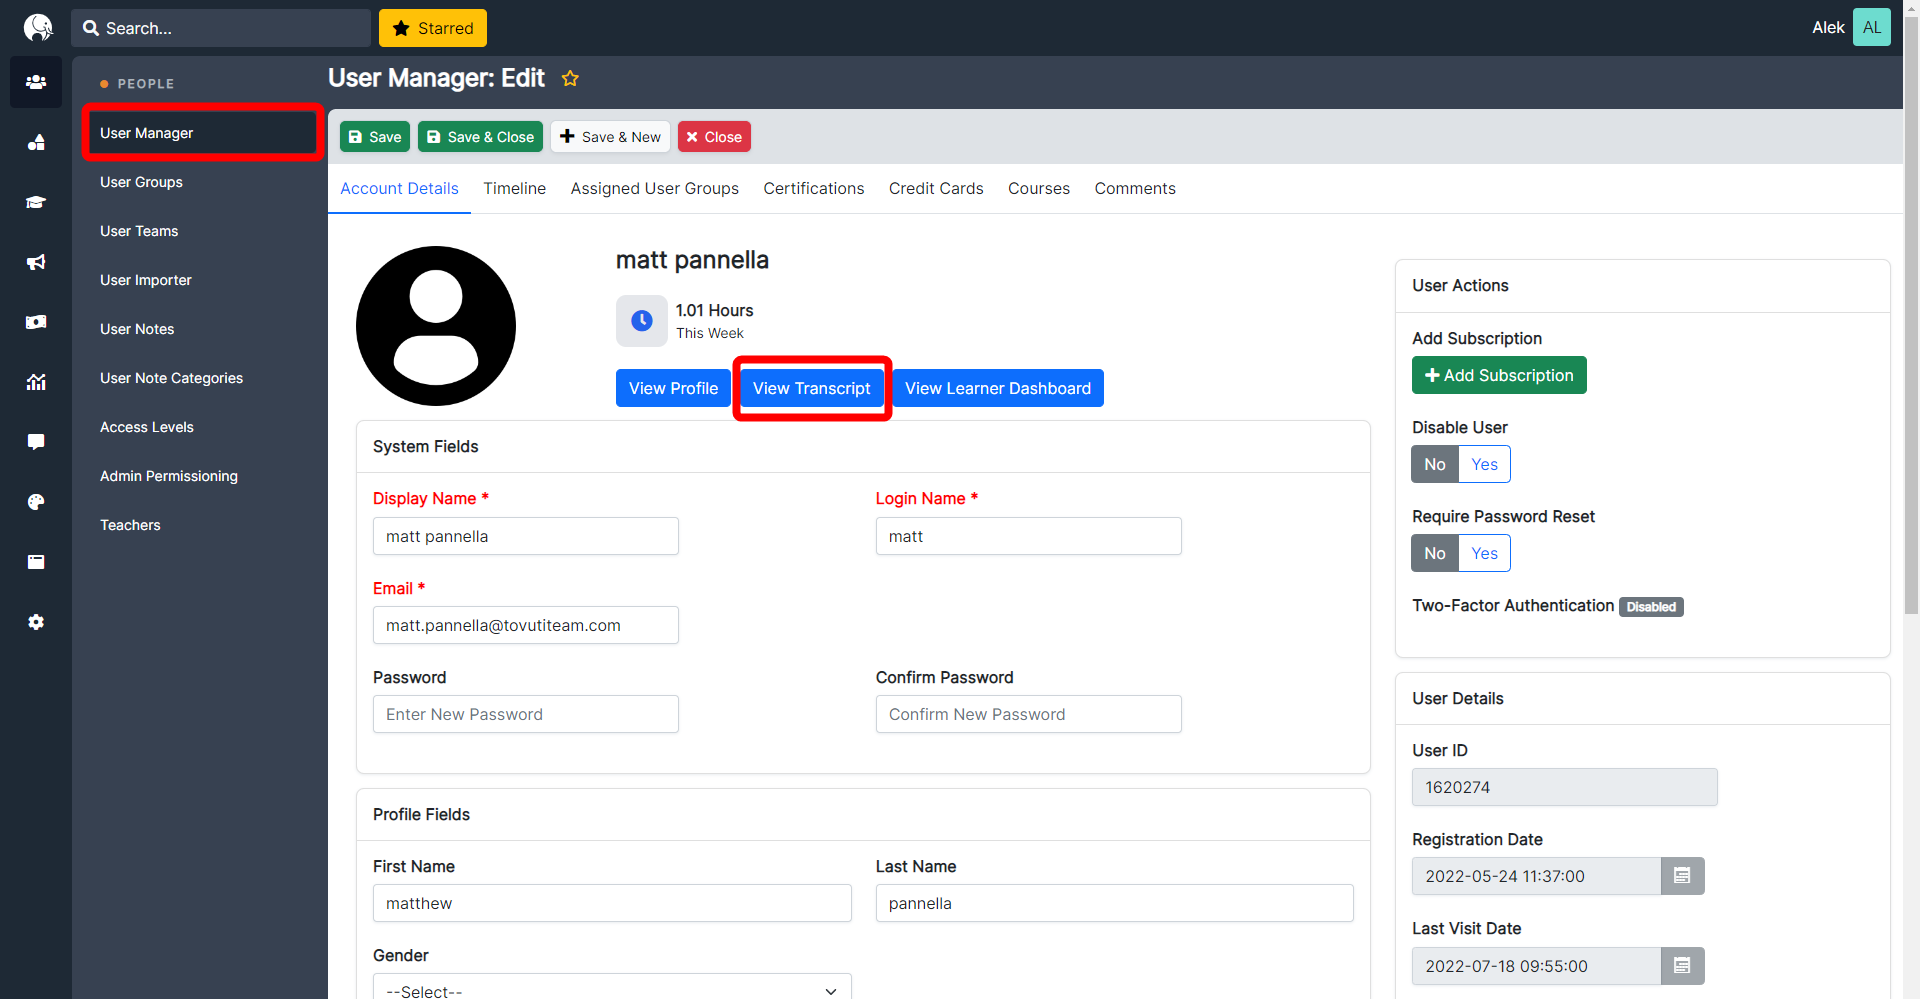Set Disable User to No
1920x999 pixels.
point(1435,464)
